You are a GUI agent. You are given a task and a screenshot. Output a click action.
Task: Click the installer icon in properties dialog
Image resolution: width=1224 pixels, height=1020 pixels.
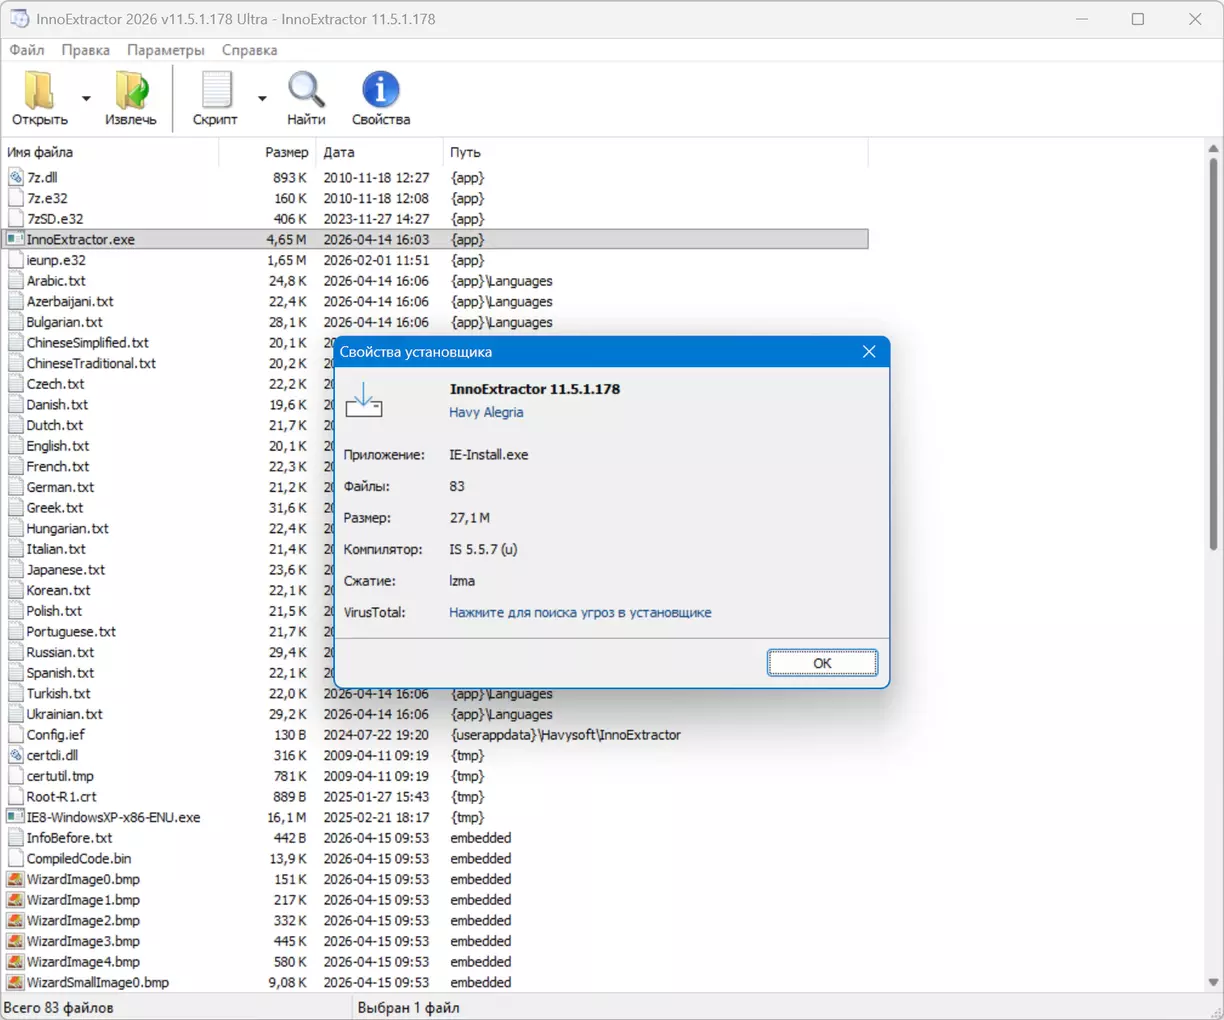coord(364,400)
